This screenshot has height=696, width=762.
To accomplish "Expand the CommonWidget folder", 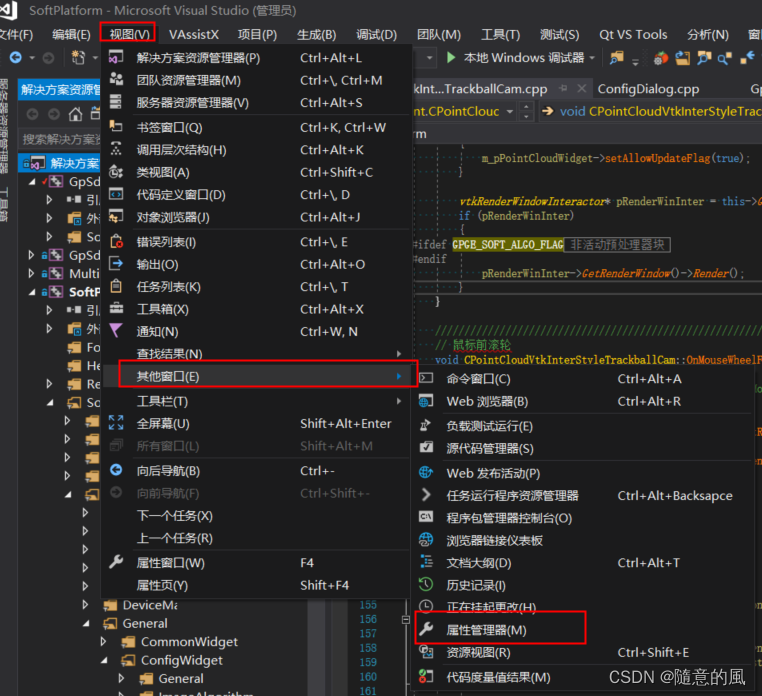I will coord(104,642).
